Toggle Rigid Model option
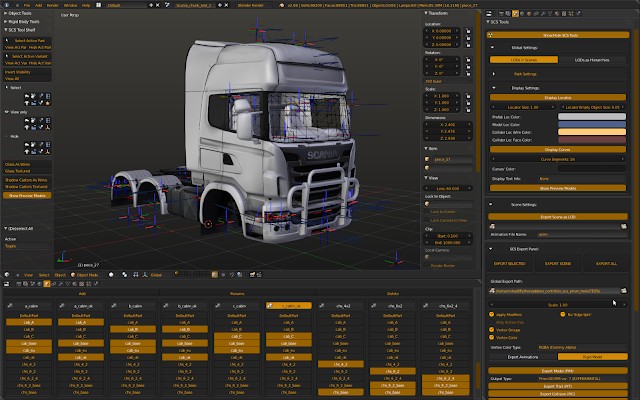 pos(592,357)
